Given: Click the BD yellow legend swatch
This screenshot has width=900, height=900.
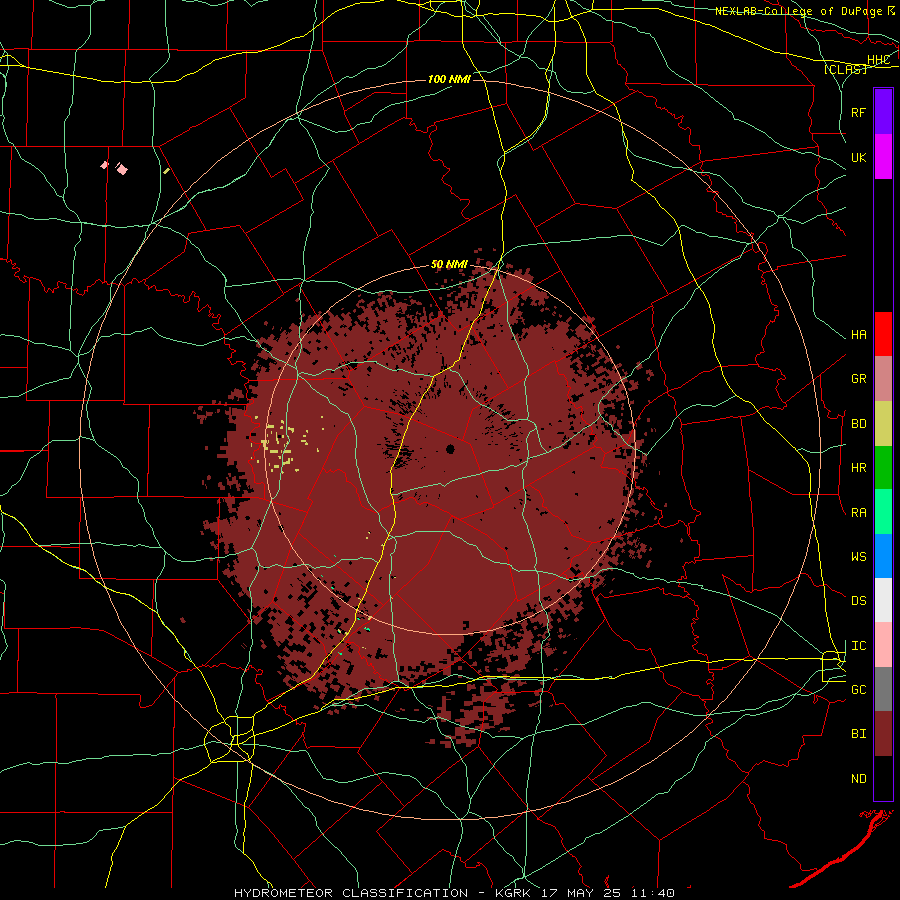Looking at the screenshot, I should tap(883, 424).
